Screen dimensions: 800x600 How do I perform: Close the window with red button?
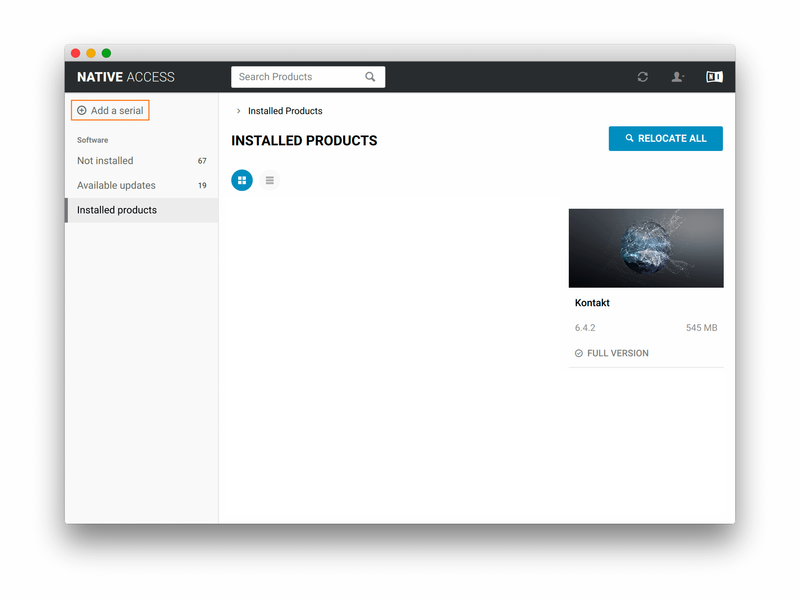(x=76, y=53)
